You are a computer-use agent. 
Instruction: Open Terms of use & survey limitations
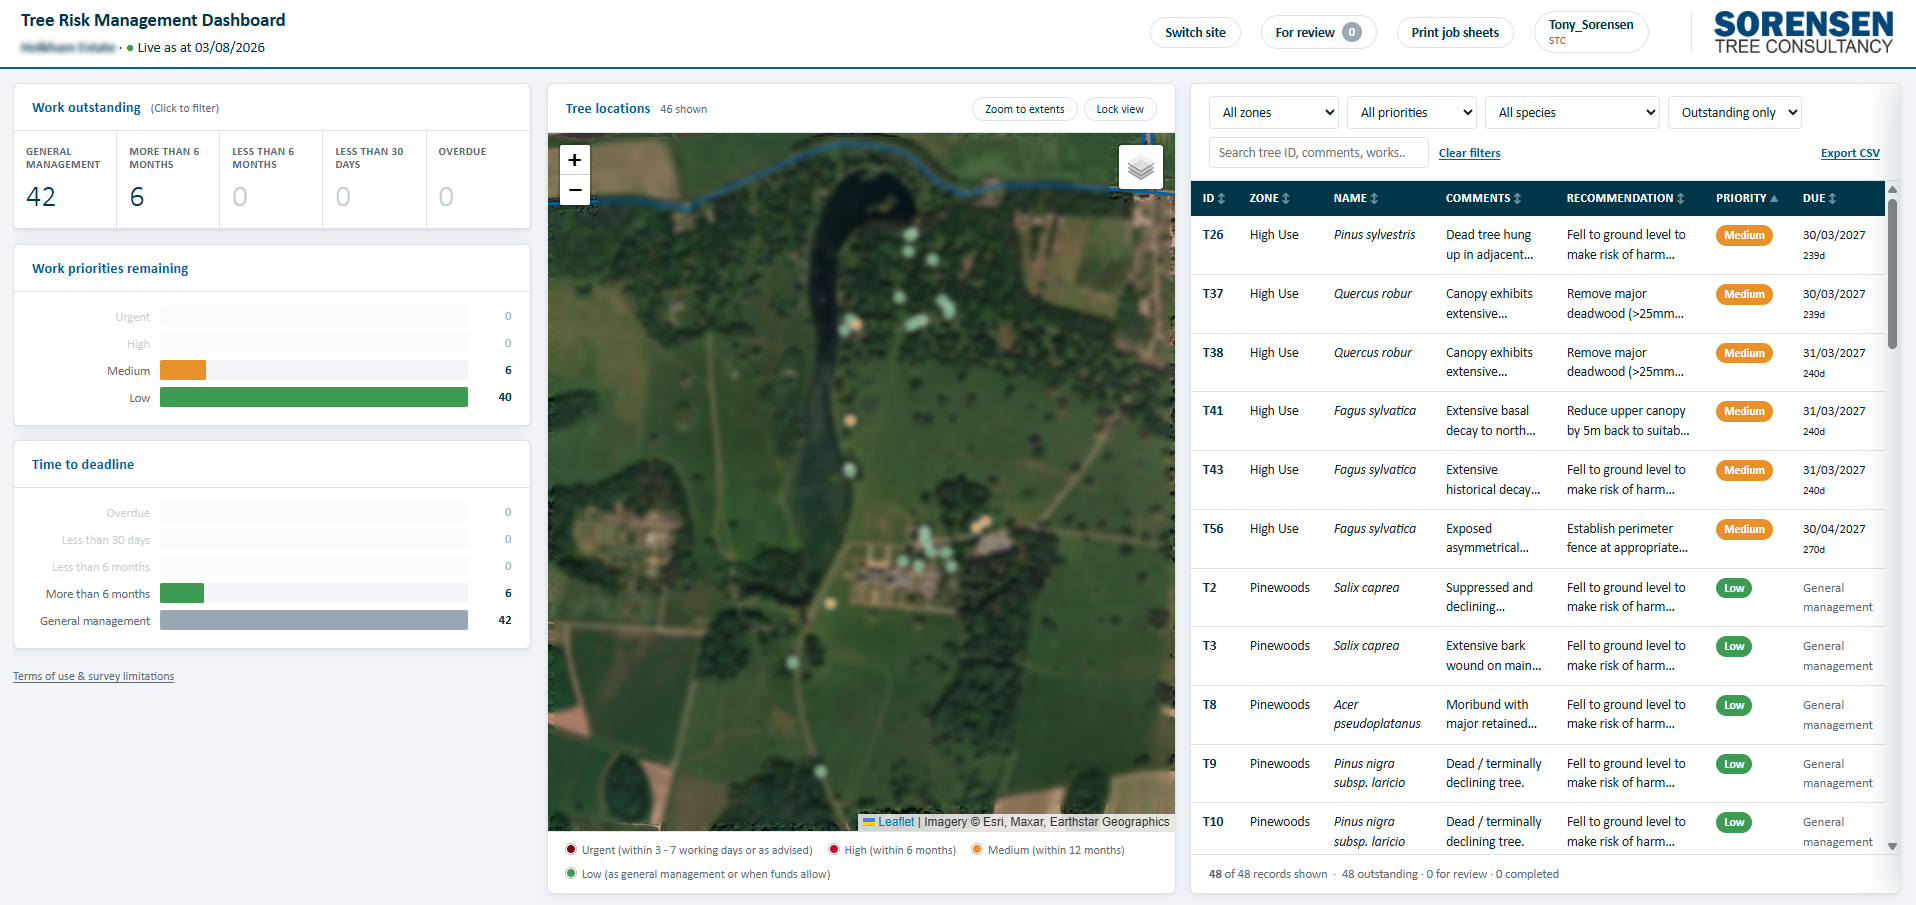(x=93, y=676)
